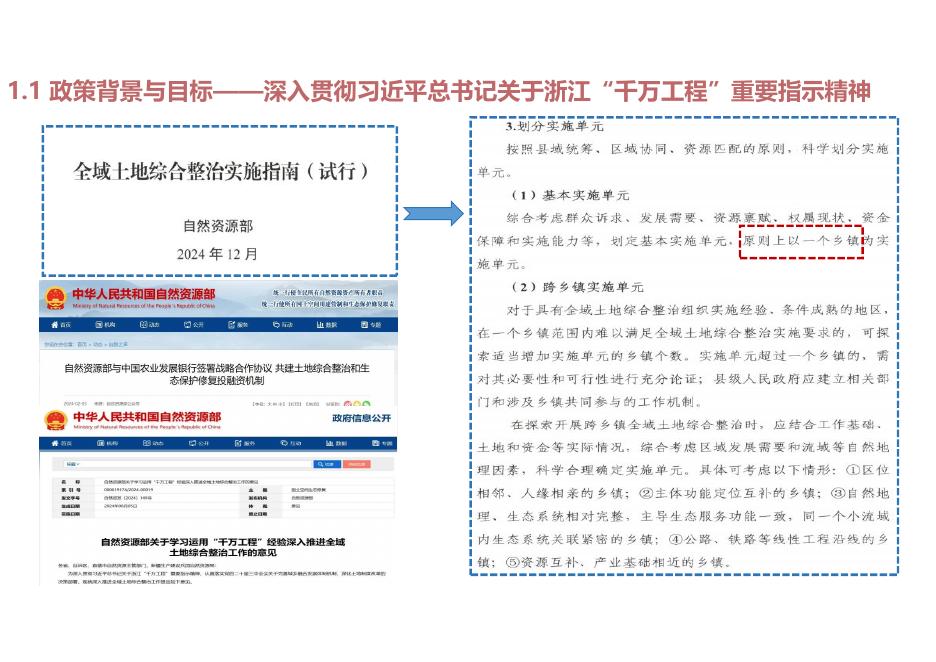
Task: Click the 索引号 row label in the info table
Action: 70,489
